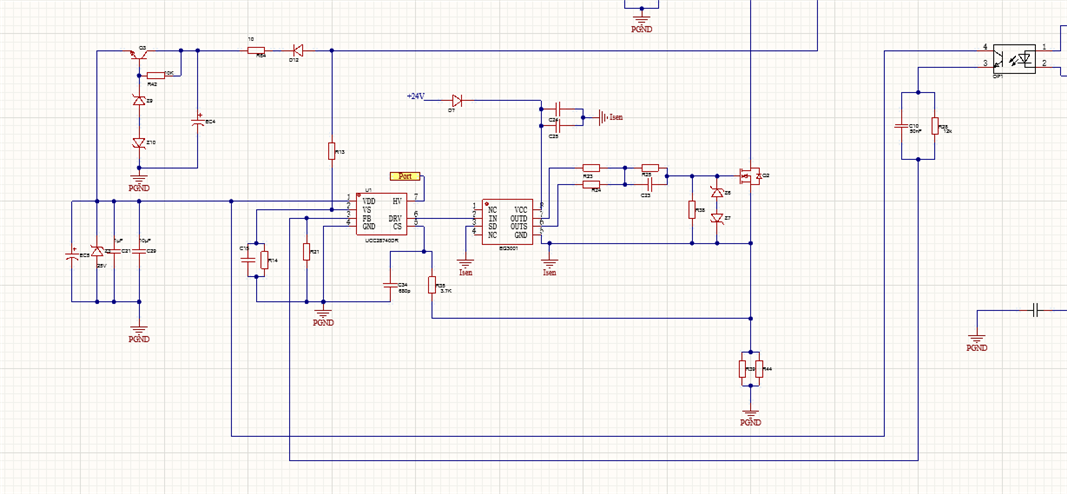This screenshot has width=1067, height=494.
Task: Click the VCC pin label on SG3001
Action: tap(521, 210)
